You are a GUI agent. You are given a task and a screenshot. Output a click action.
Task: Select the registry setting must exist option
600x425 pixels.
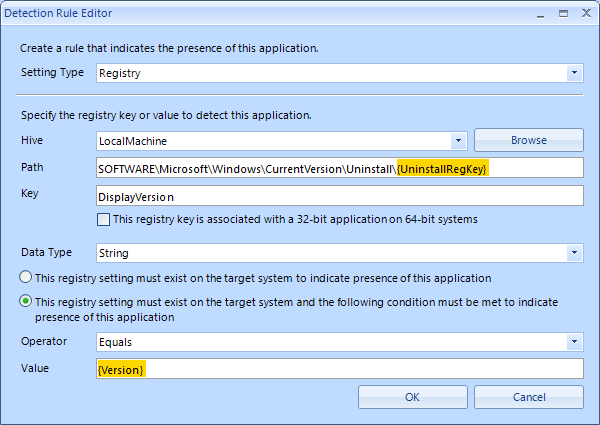click(x=26, y=277)
